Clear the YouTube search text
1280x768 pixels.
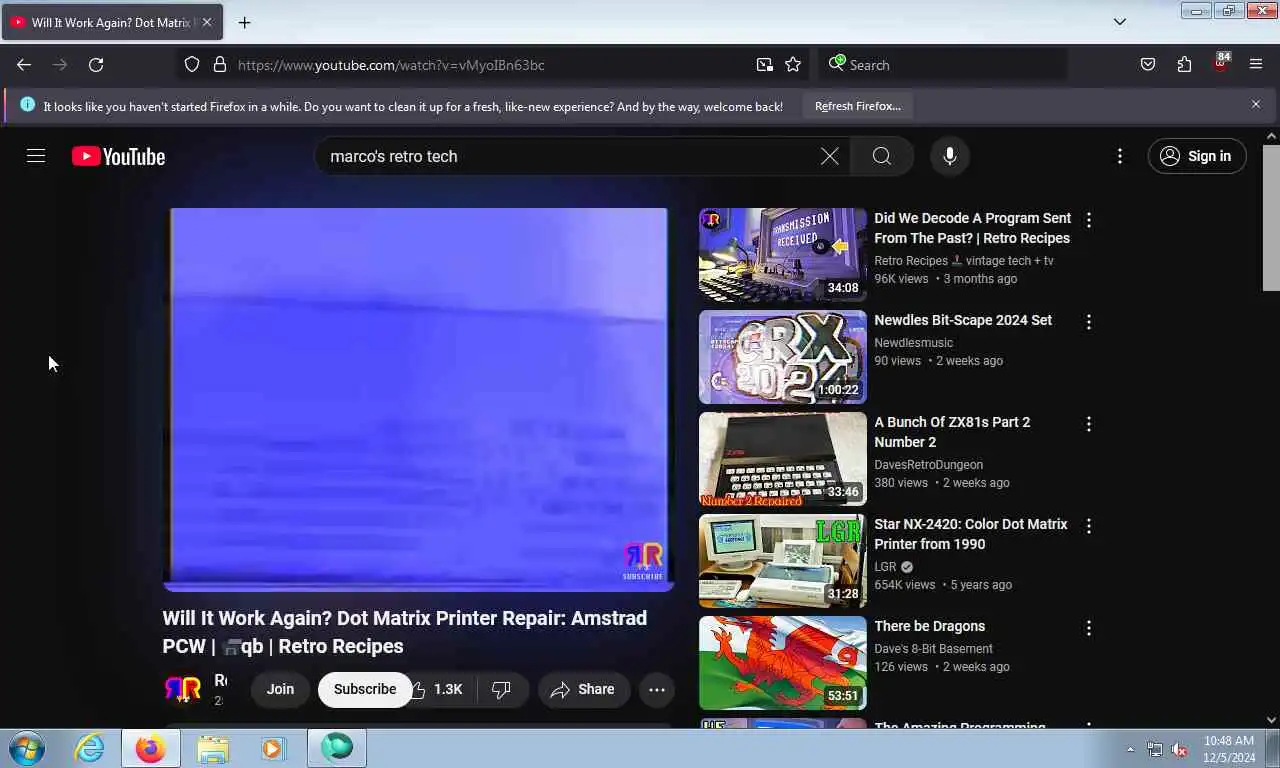click(x=829, y=156)
